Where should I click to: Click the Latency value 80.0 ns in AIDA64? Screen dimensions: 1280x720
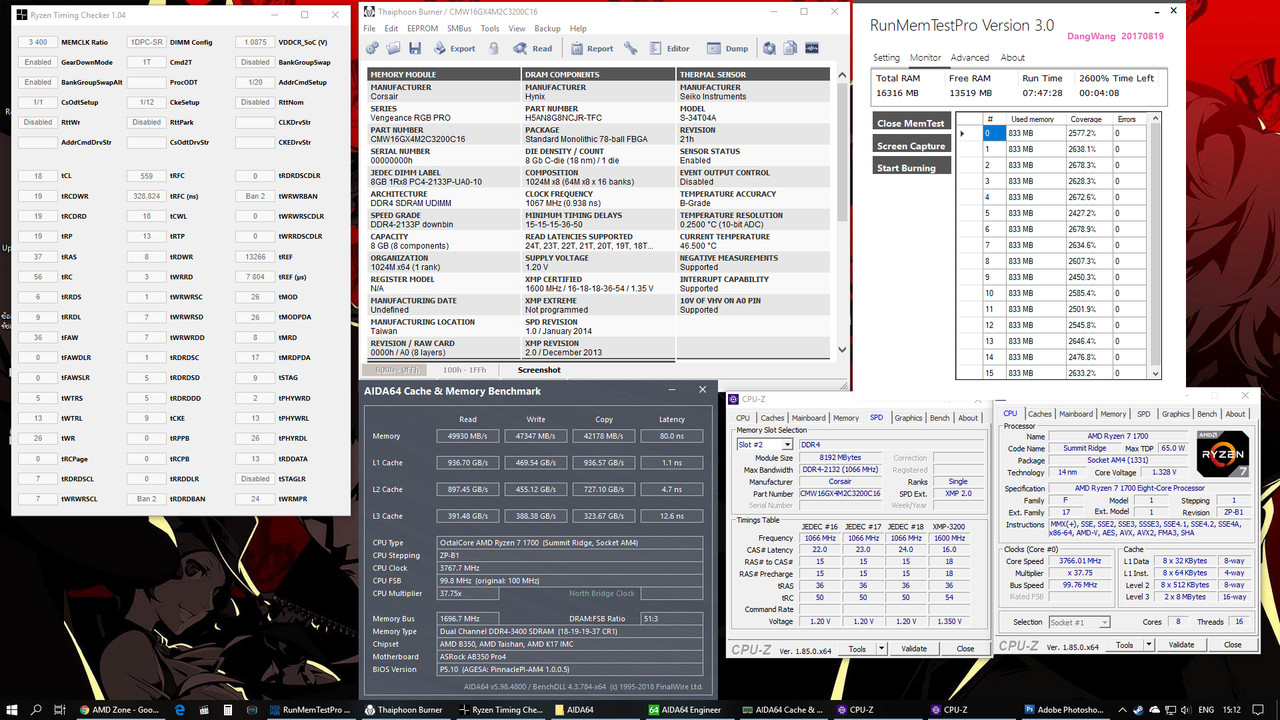[672, 436]
